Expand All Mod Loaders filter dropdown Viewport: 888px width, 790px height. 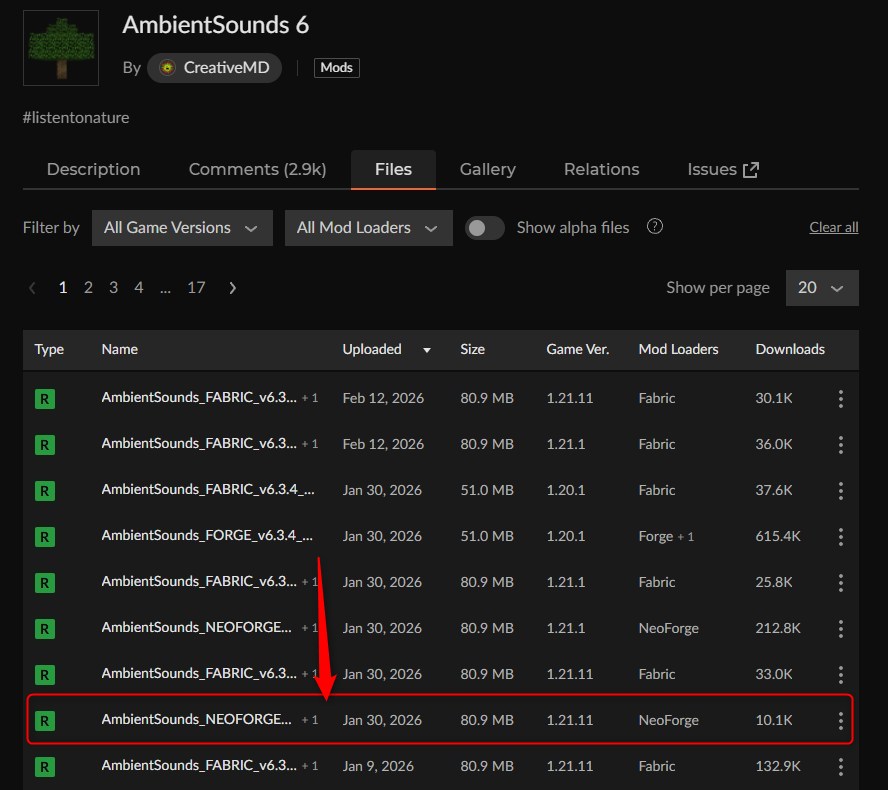click(x=368, y=228)
